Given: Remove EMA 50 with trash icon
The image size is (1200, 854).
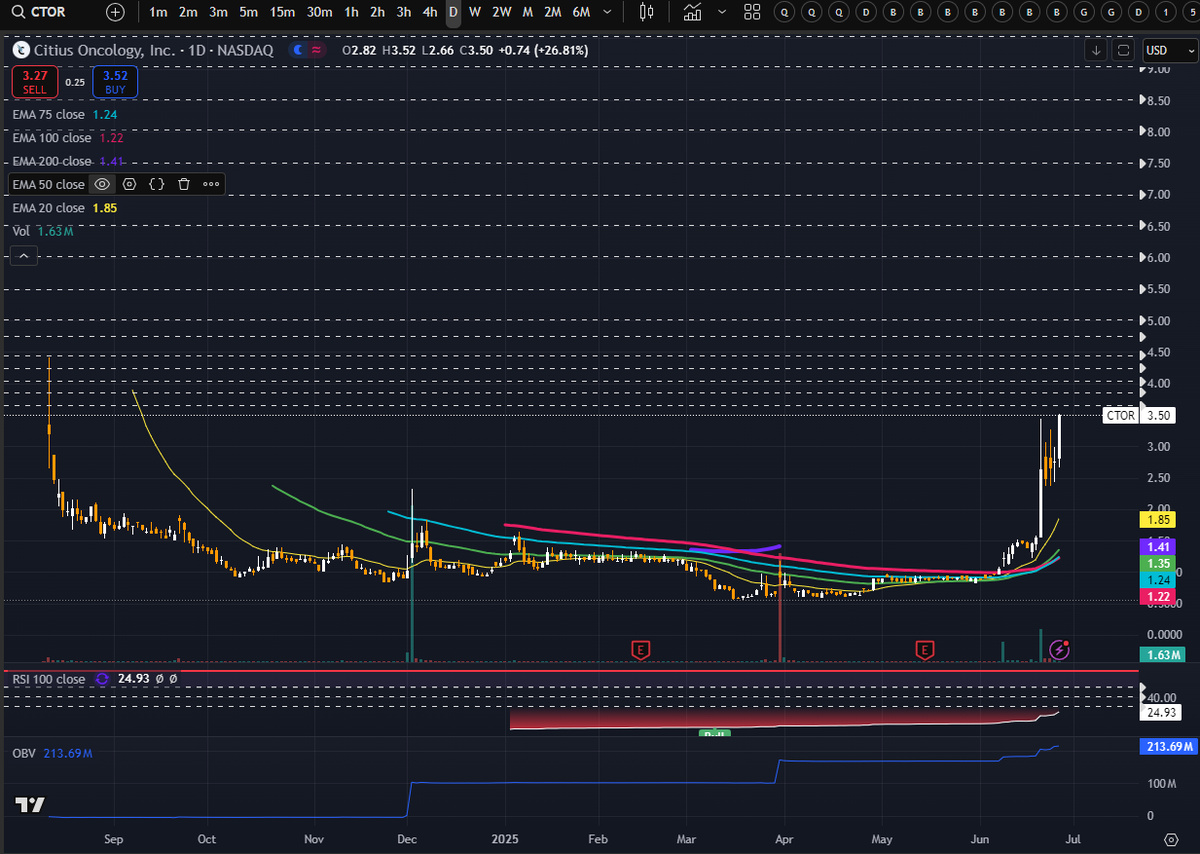Looking at the screenshot, I should pyautogui.click(x=184, y=184).
